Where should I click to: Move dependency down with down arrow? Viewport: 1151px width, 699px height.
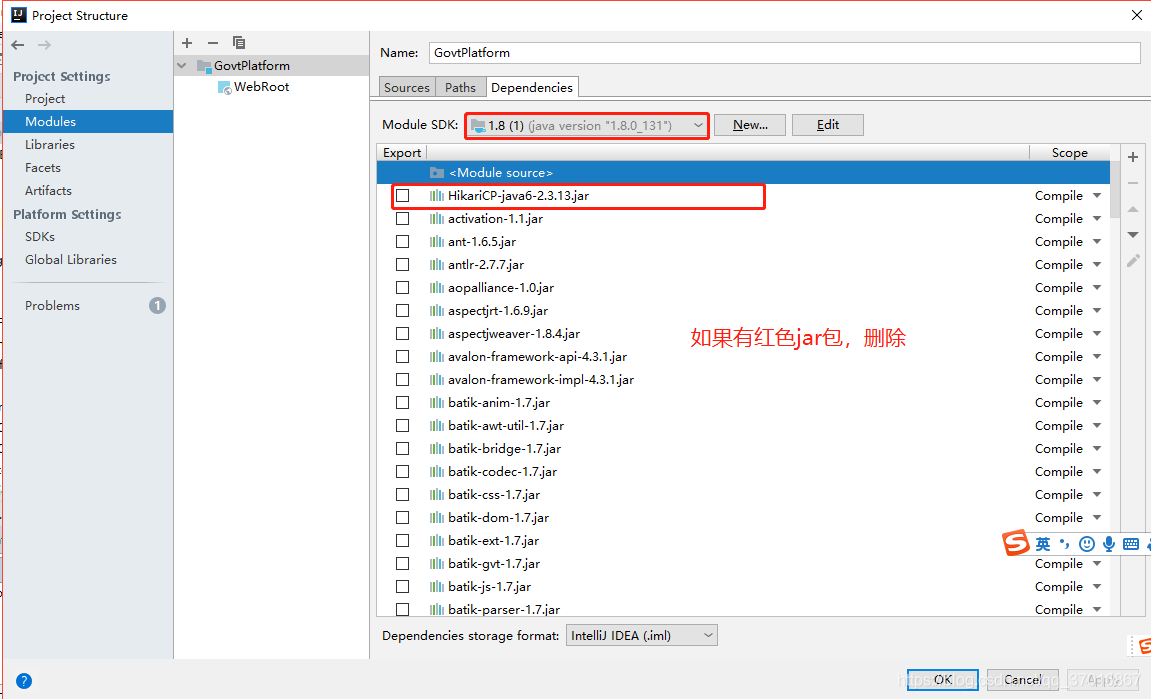tap(1133, 235)
